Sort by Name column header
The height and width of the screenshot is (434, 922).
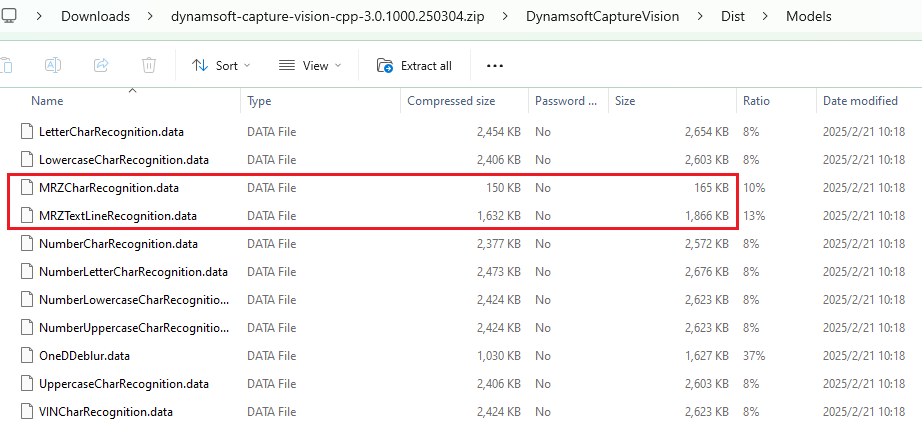pos(47,101)
